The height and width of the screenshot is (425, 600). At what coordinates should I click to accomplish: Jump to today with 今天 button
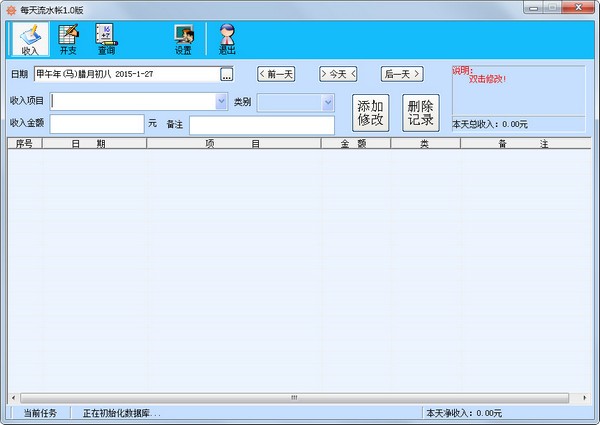pos(338,74)
